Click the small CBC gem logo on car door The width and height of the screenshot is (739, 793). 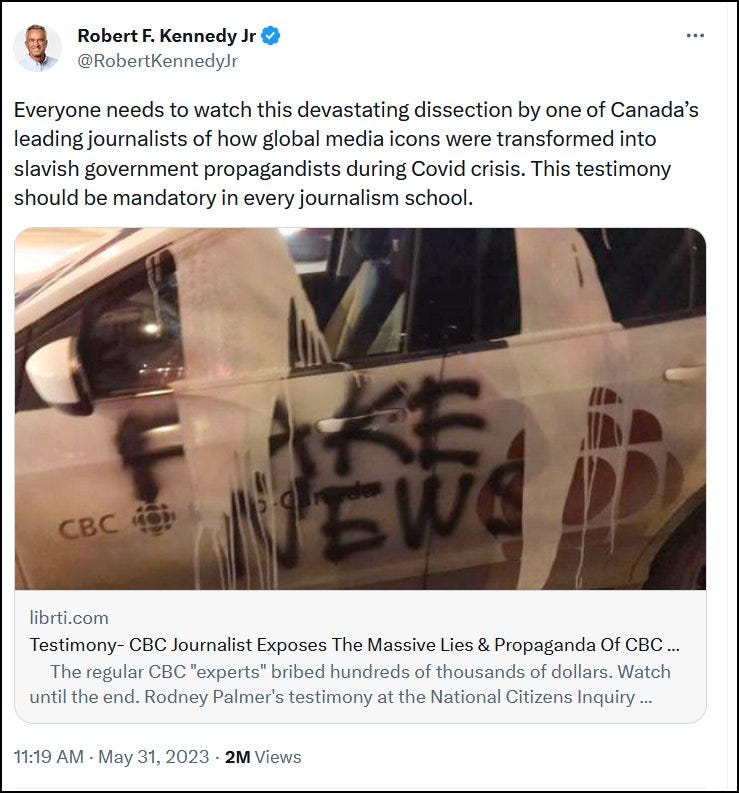[153, 519]
